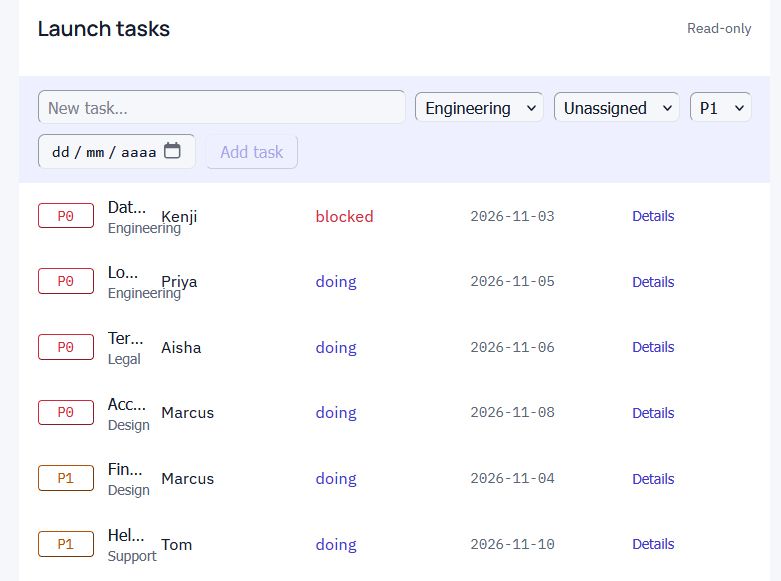Click the Read-only label

tap(719, 28)
